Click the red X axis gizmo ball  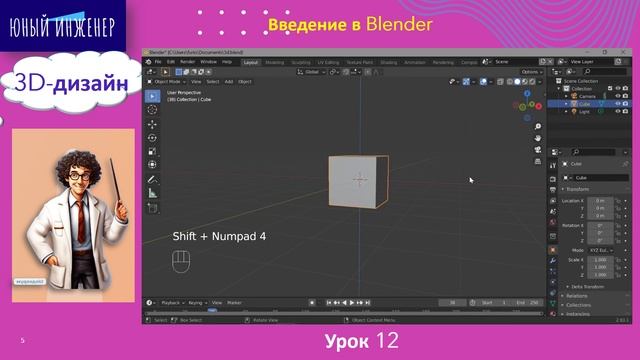point(539,106)
